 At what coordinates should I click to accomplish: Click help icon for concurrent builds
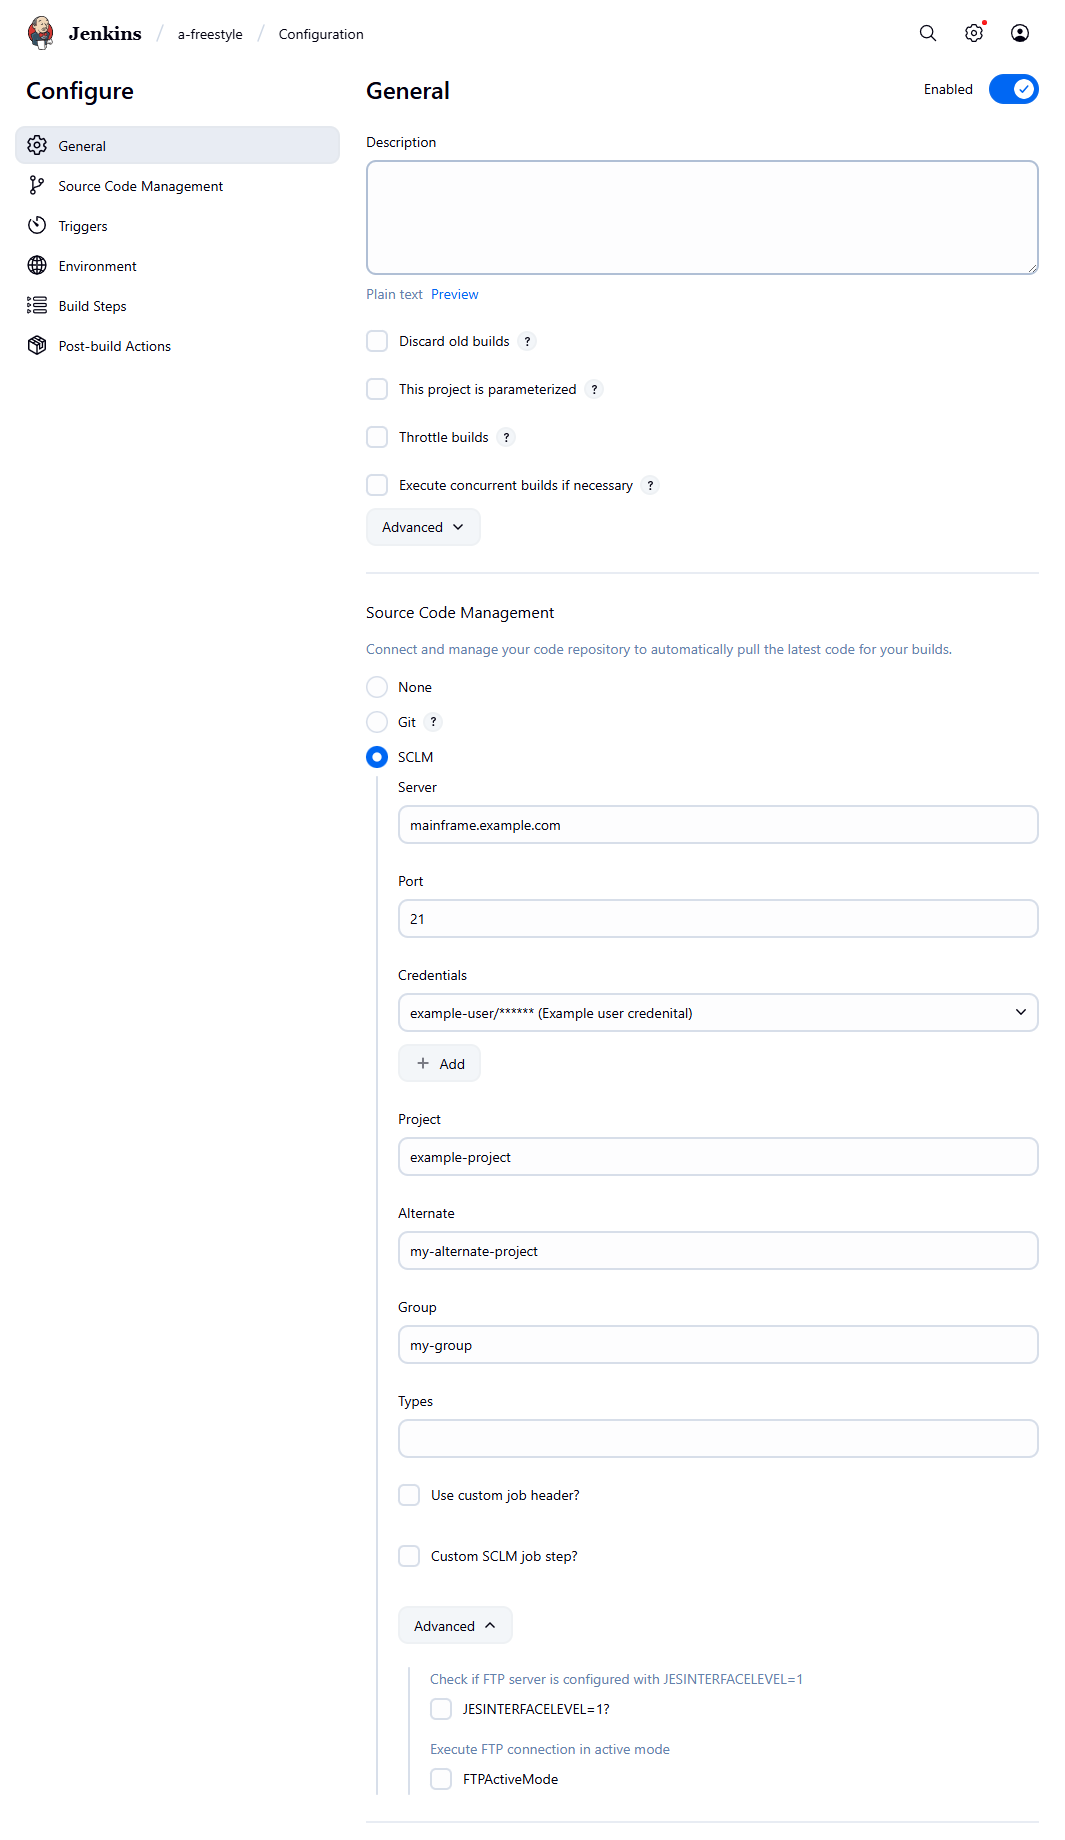click(x=651, y=485)
